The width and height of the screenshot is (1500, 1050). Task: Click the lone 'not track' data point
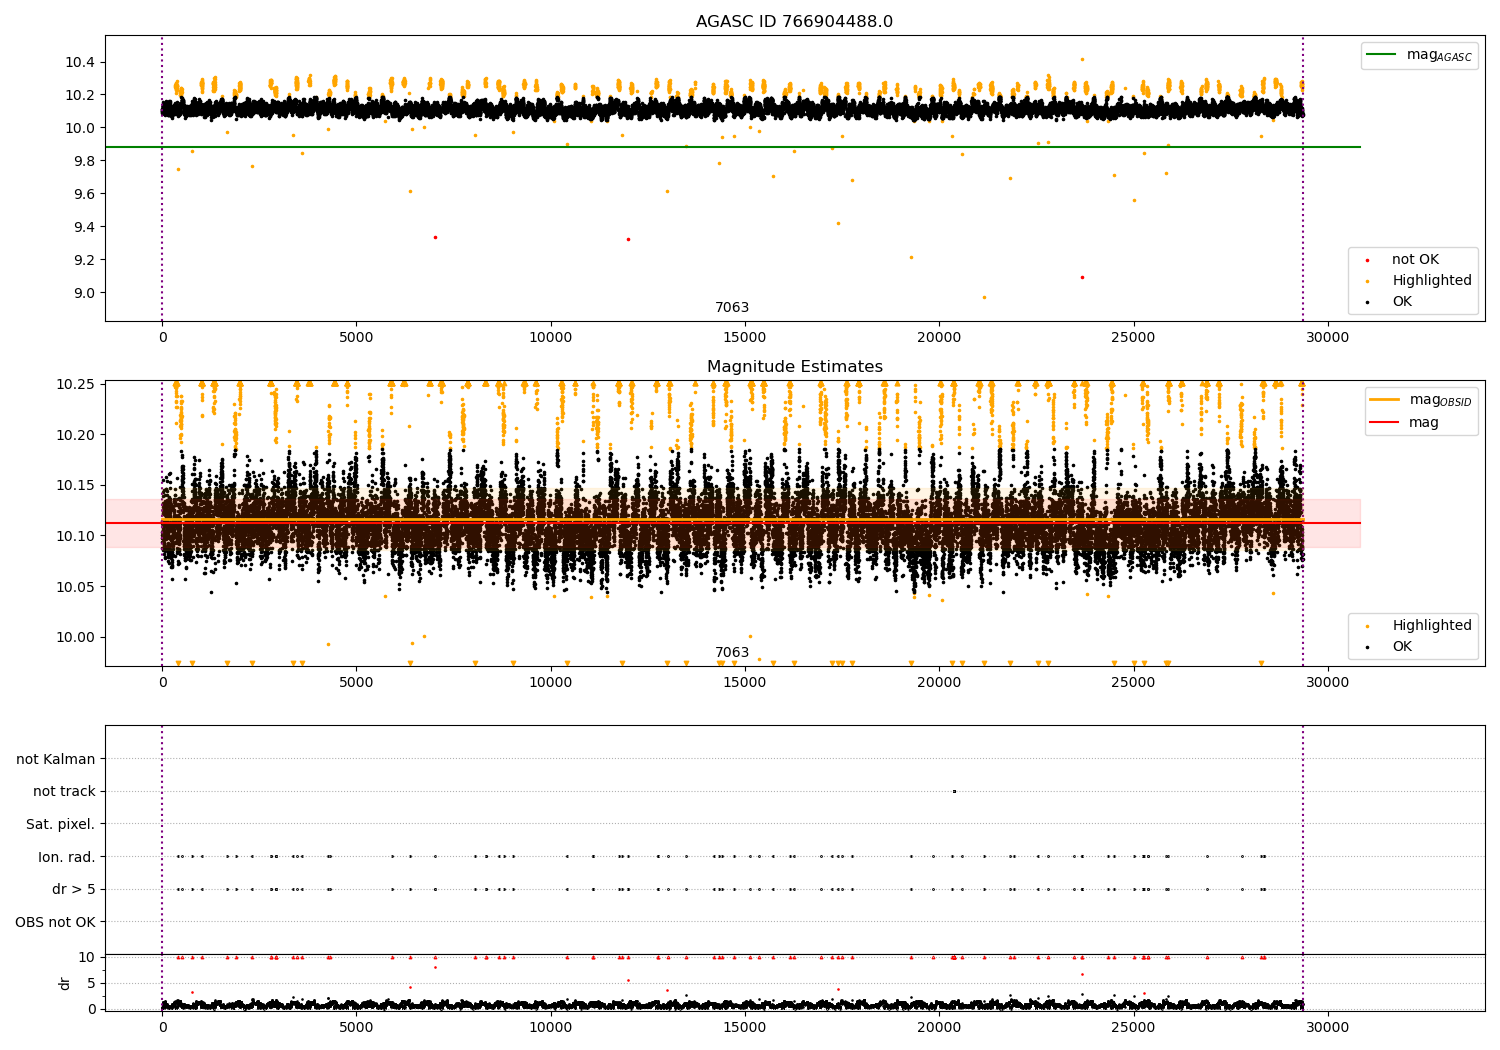954,791
